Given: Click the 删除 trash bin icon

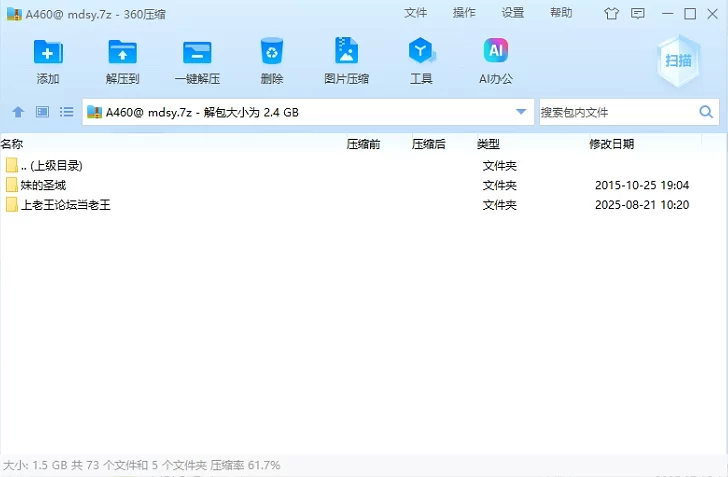Looking at the screenshot, I should click(272, 51).
